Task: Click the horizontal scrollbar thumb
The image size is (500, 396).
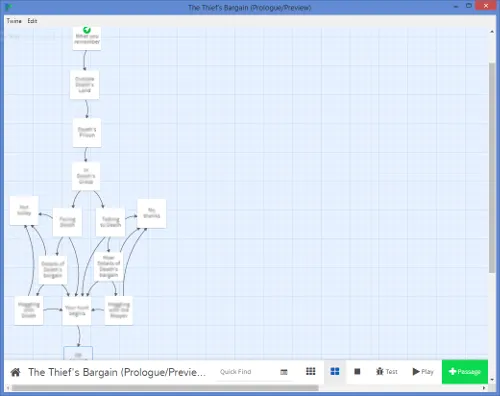Action: click(165, 388)
